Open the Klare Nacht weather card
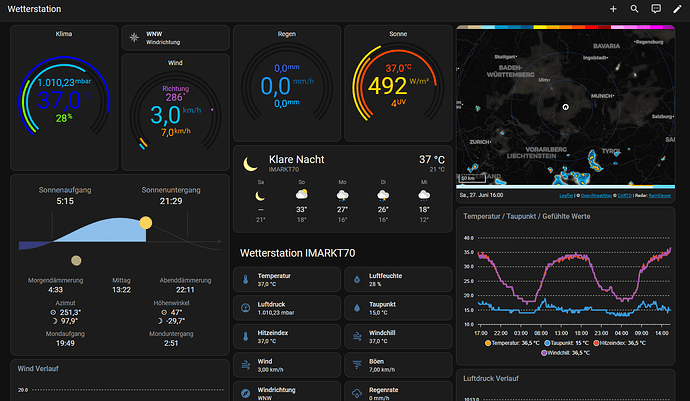 342,189
